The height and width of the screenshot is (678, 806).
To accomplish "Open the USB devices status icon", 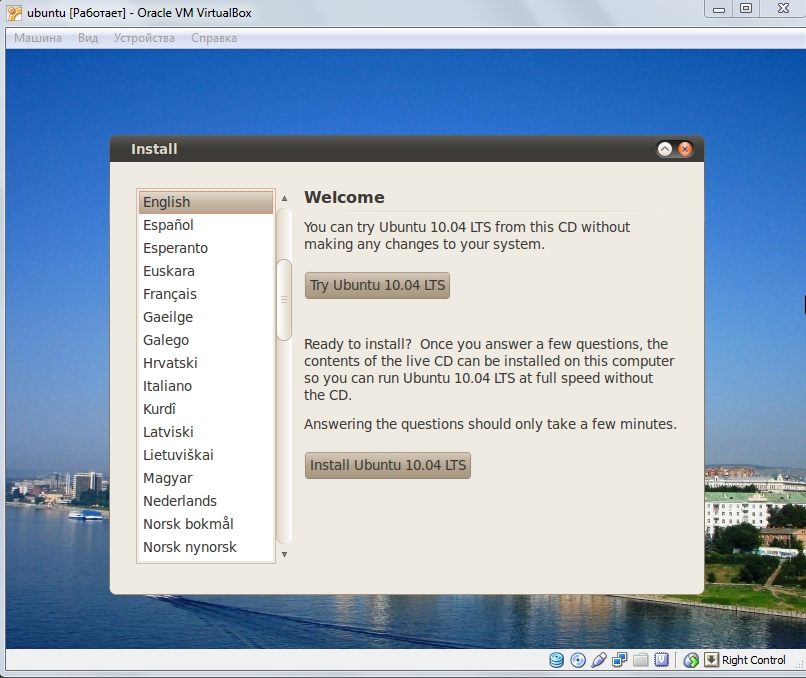I will (x=599, y=660).
